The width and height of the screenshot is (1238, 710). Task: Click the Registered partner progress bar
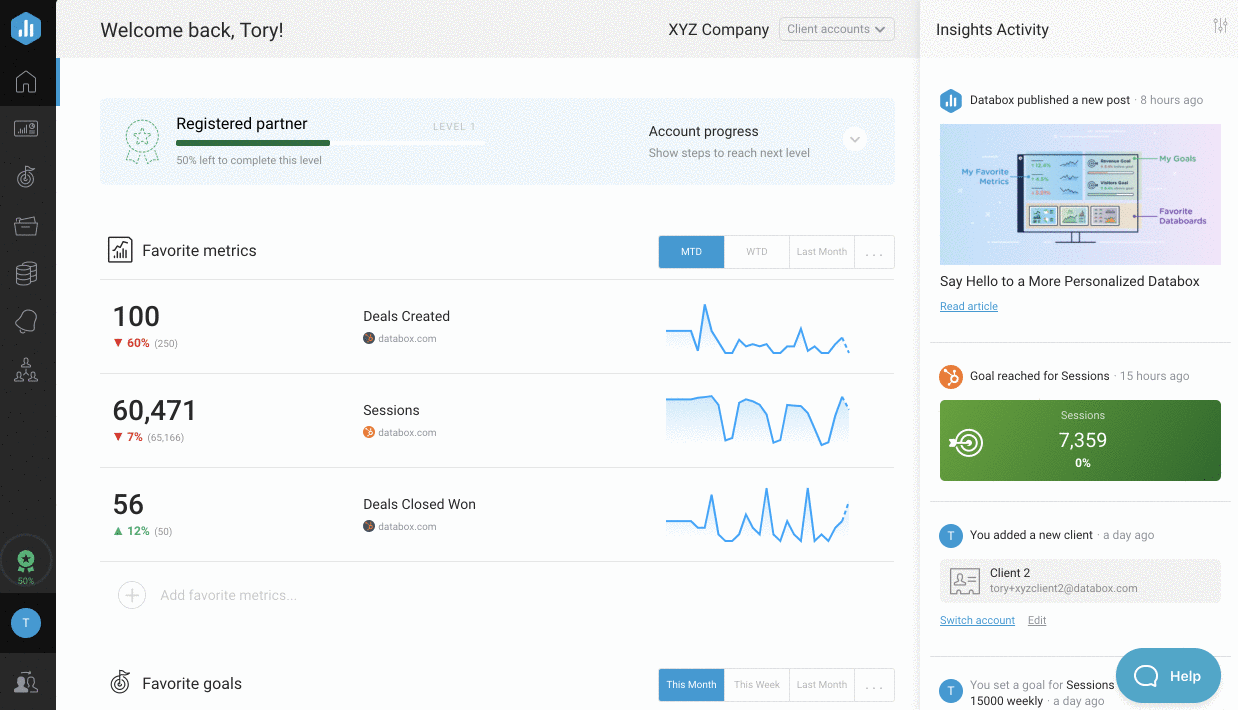[330, 142]
